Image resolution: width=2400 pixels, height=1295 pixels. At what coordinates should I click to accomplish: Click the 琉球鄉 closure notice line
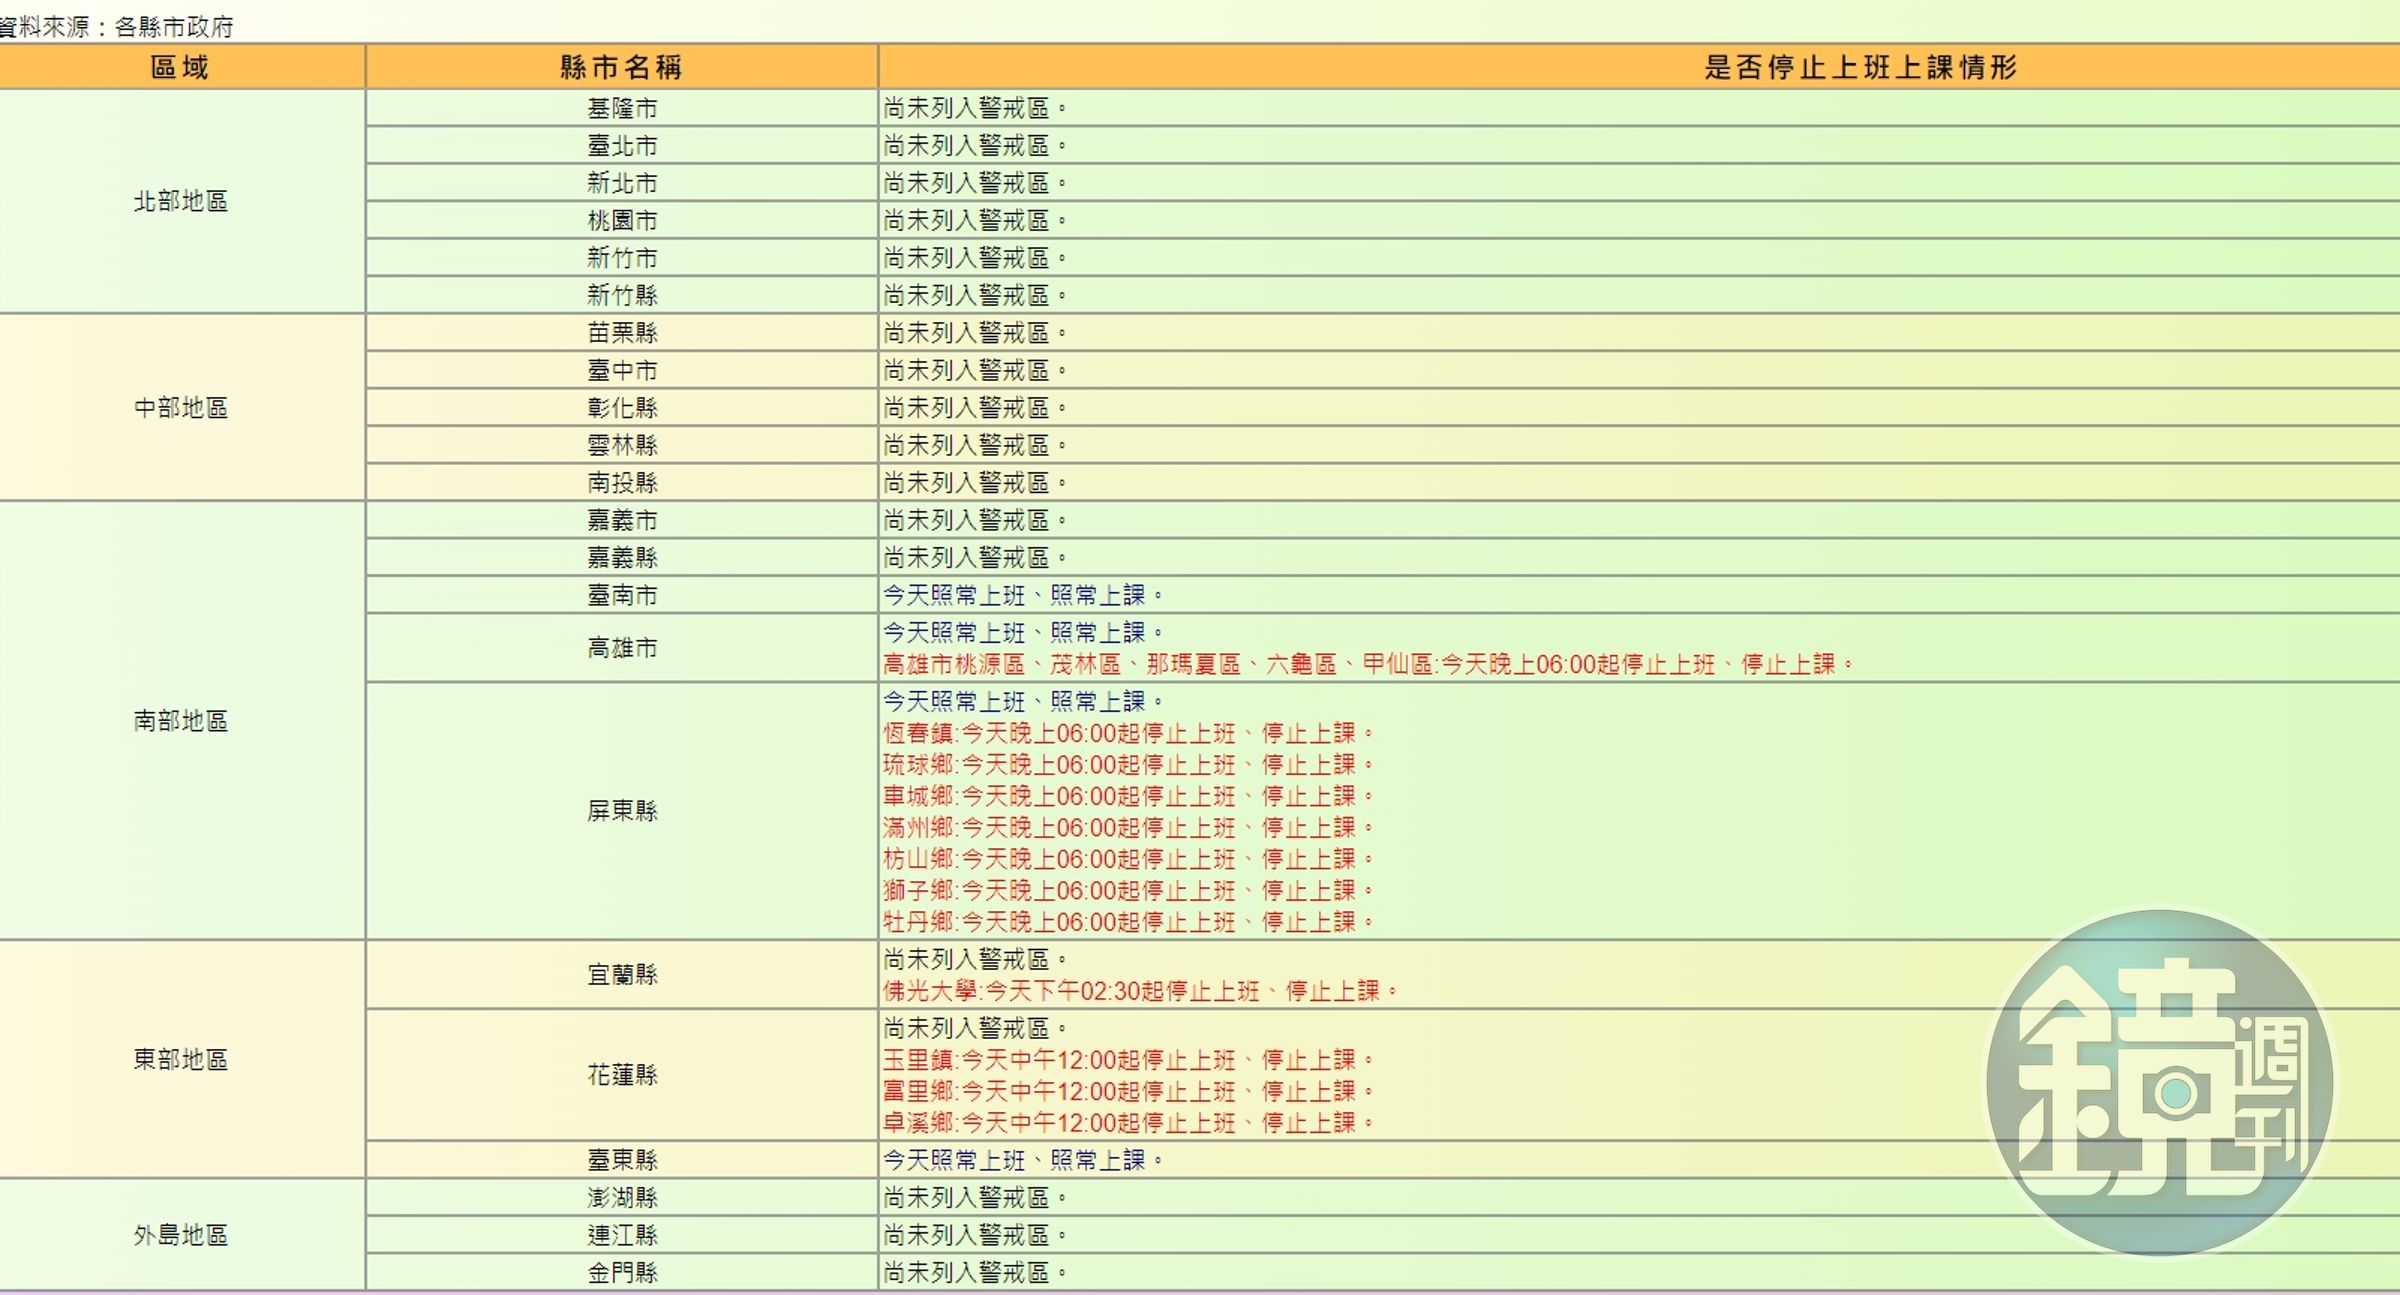pos(1128,765)
